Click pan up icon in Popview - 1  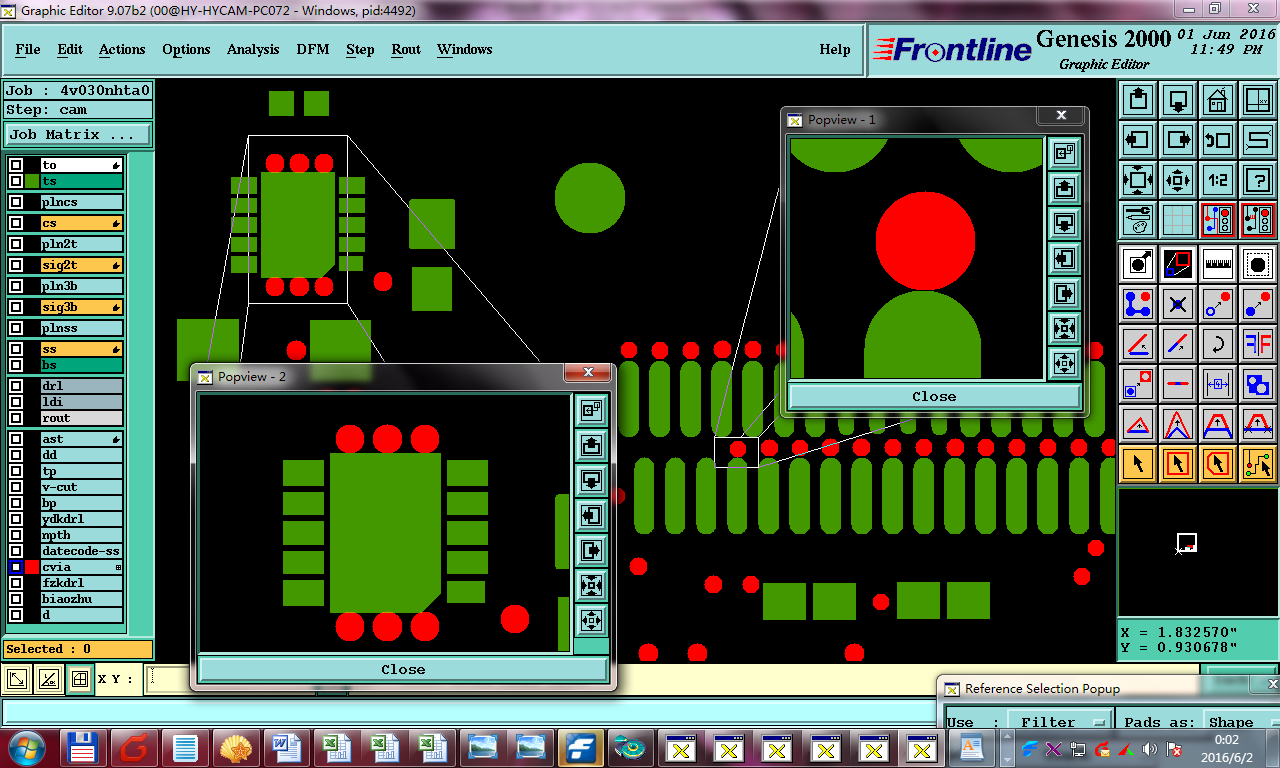(x=1064, y=188)
